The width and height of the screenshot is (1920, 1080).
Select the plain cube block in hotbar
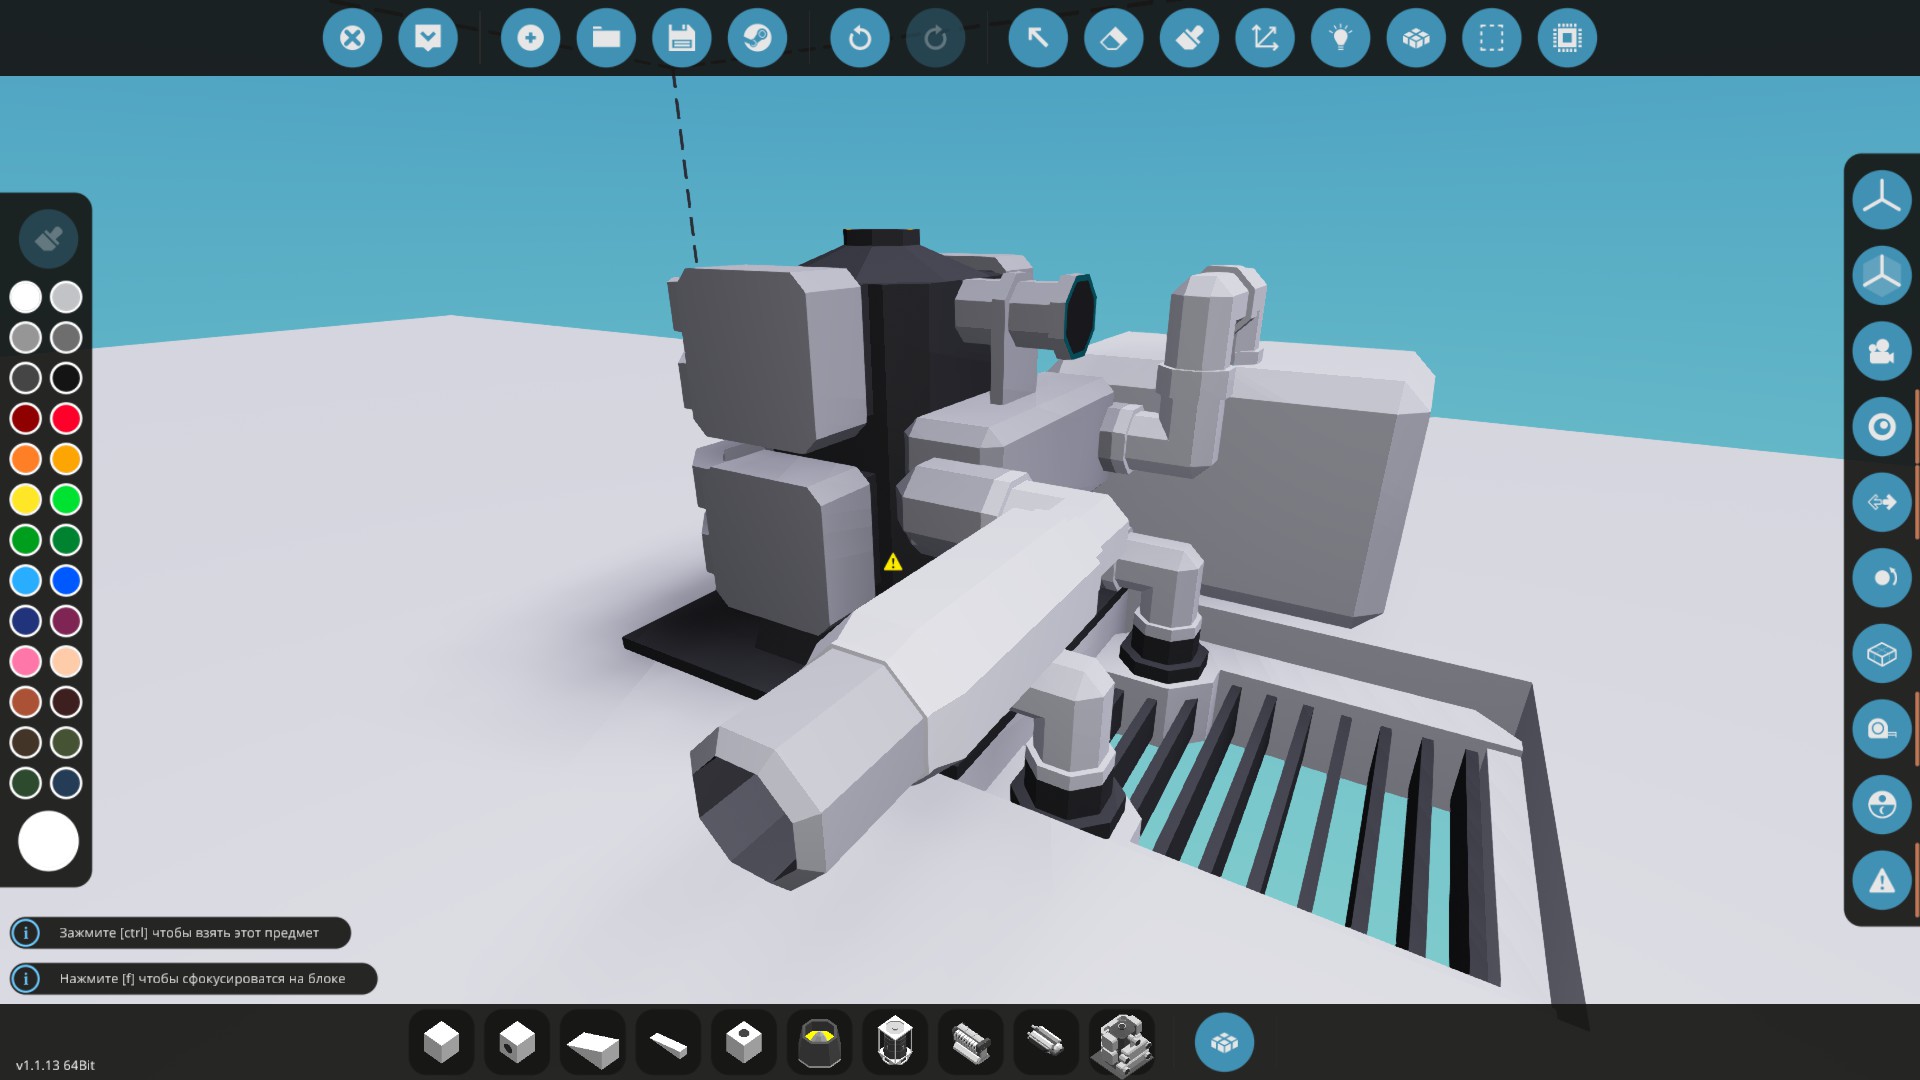tap(441, 1042)
